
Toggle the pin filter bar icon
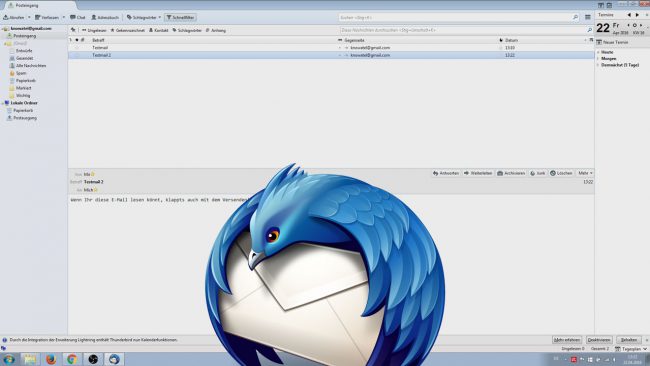coord(73,30)
